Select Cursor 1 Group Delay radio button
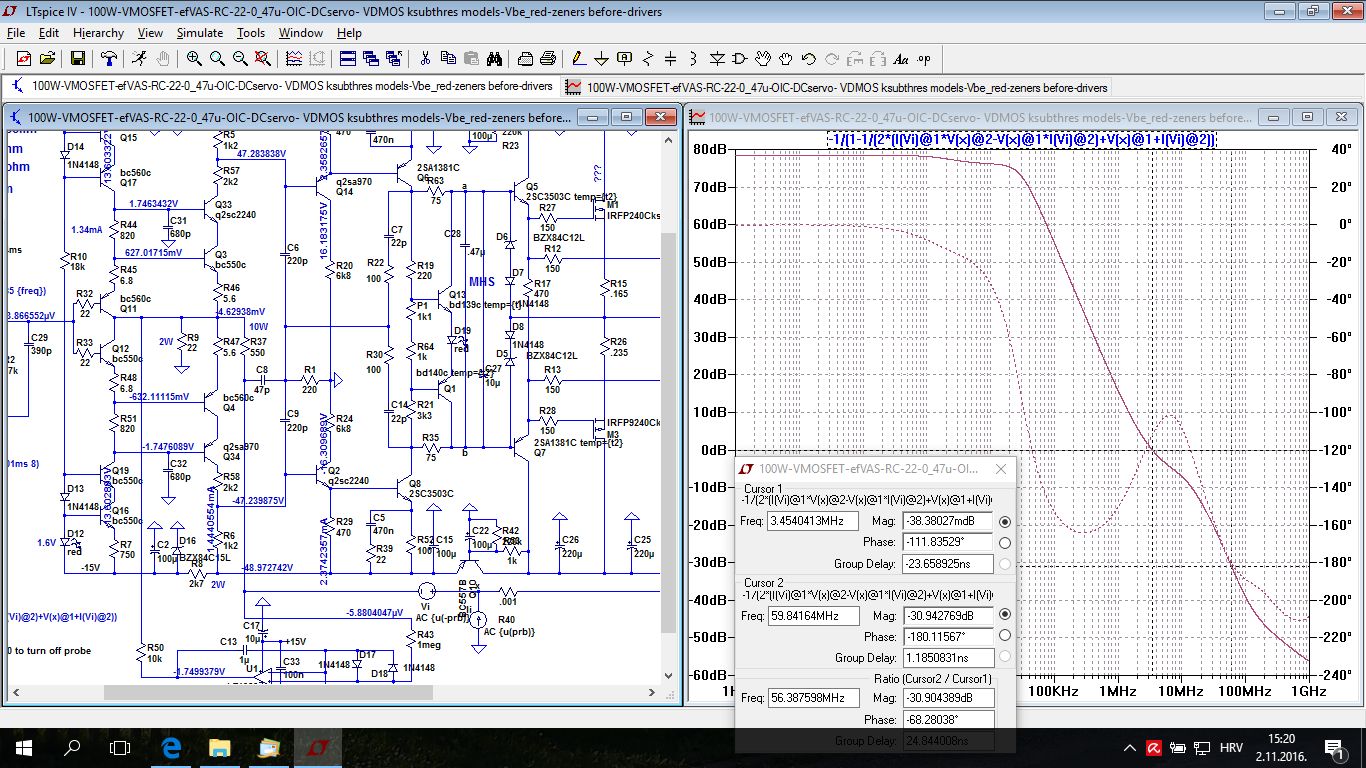This screenshot has height=768, width=1366. [x=1005, y=564]
